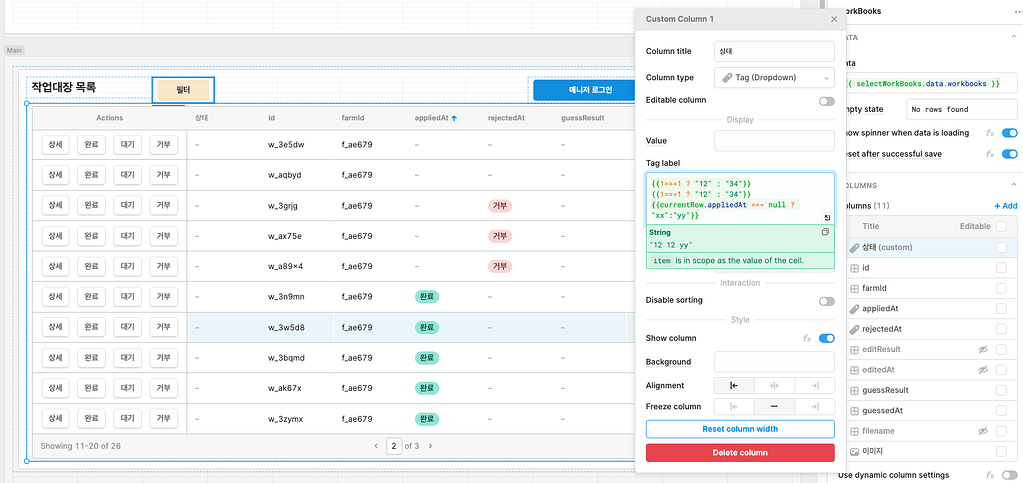Unhide the editedAt column

point(983,370)
